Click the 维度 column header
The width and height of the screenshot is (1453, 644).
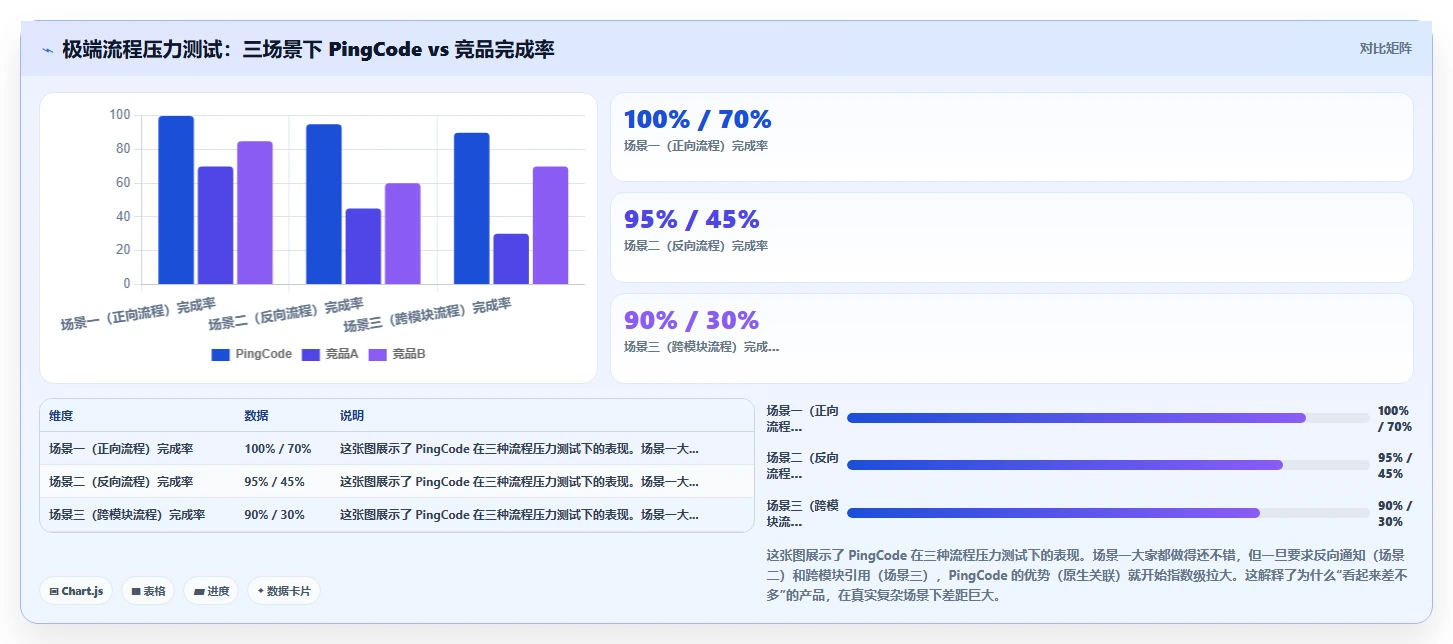(61, 416)
